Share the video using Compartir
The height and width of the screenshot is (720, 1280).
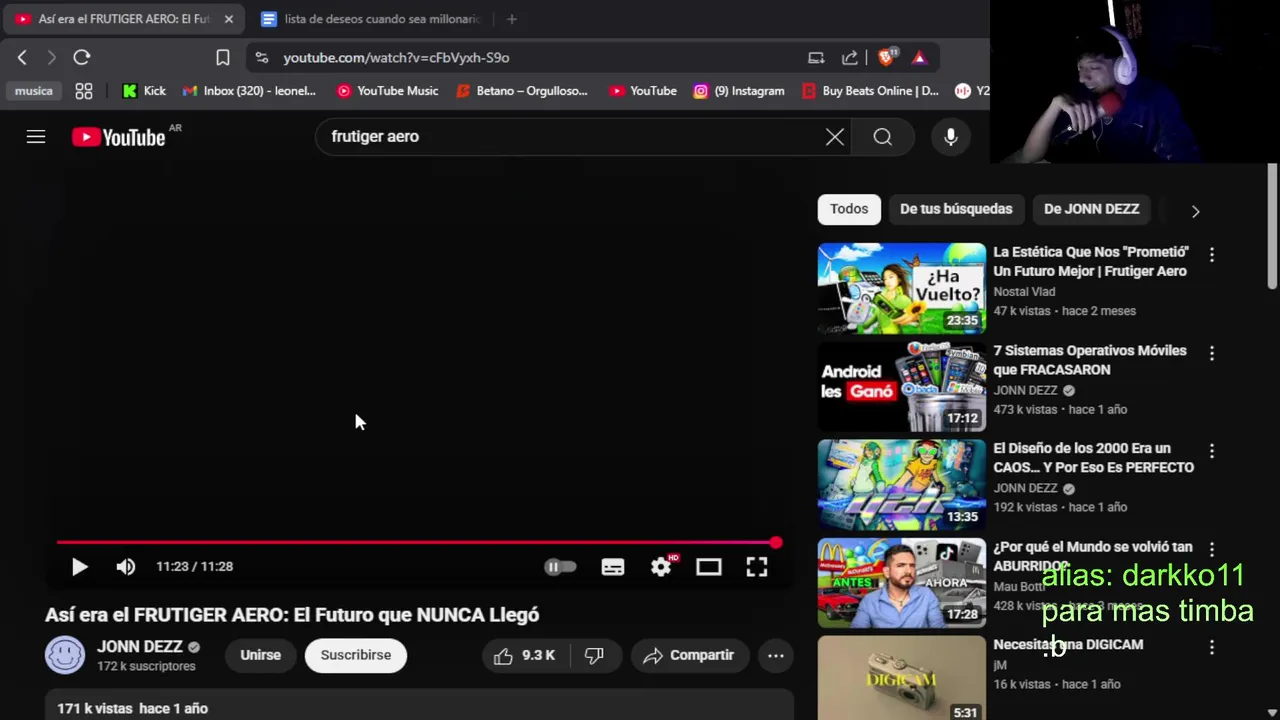tap(689, 655)
